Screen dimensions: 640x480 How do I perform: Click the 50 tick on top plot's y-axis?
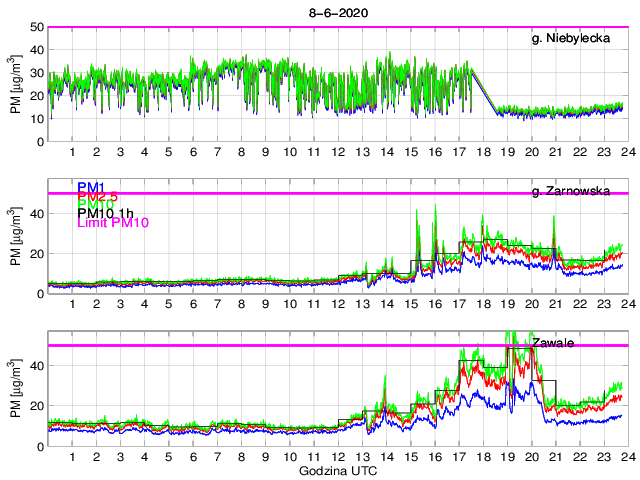[x=37, y=27]
